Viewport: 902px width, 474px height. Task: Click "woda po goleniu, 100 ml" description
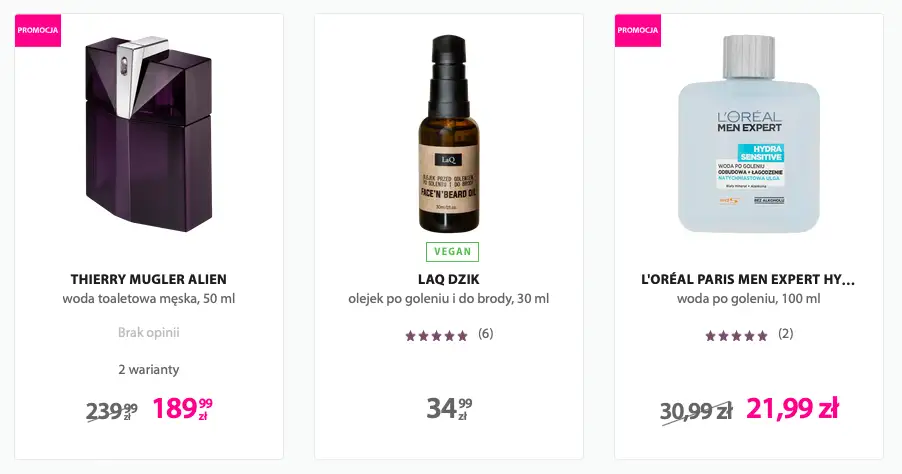click(x=749, y=299)
